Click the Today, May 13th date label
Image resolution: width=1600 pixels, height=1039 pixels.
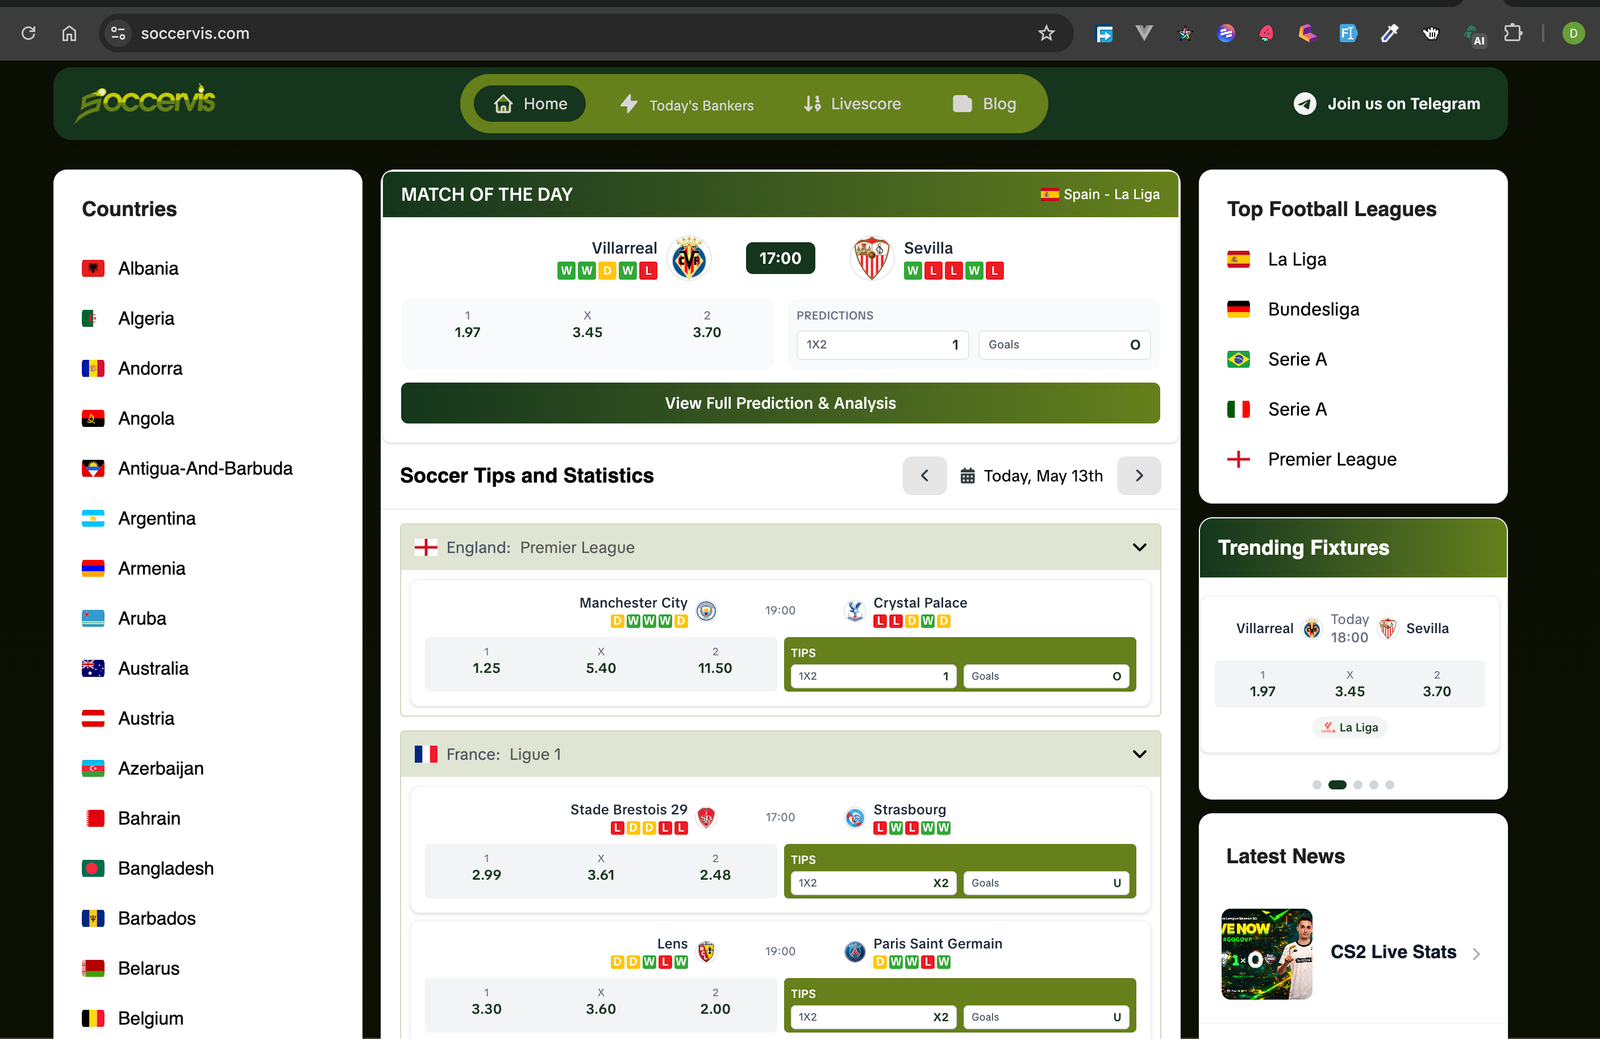click(x=1043, y=476)
